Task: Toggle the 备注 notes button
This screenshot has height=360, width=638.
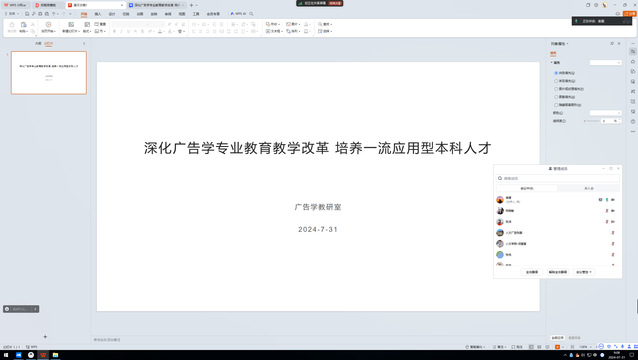Action: (499, 347)
